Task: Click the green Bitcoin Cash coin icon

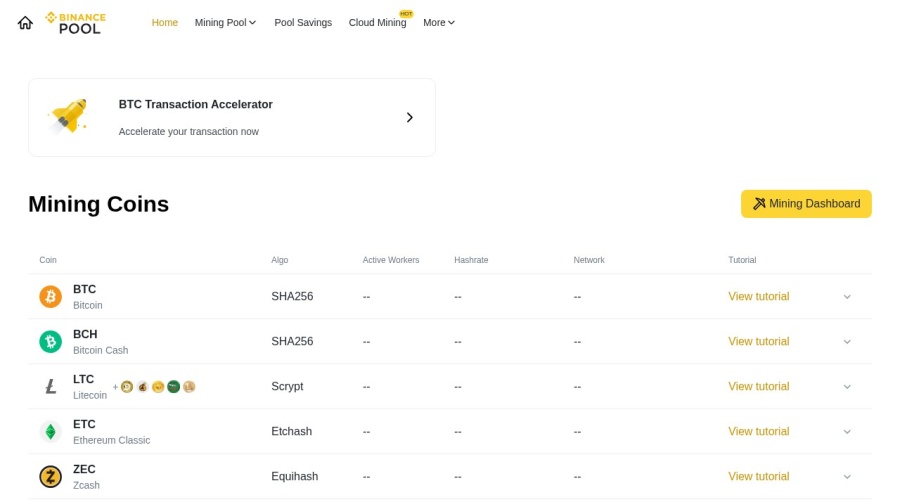Action: point(51,342)
